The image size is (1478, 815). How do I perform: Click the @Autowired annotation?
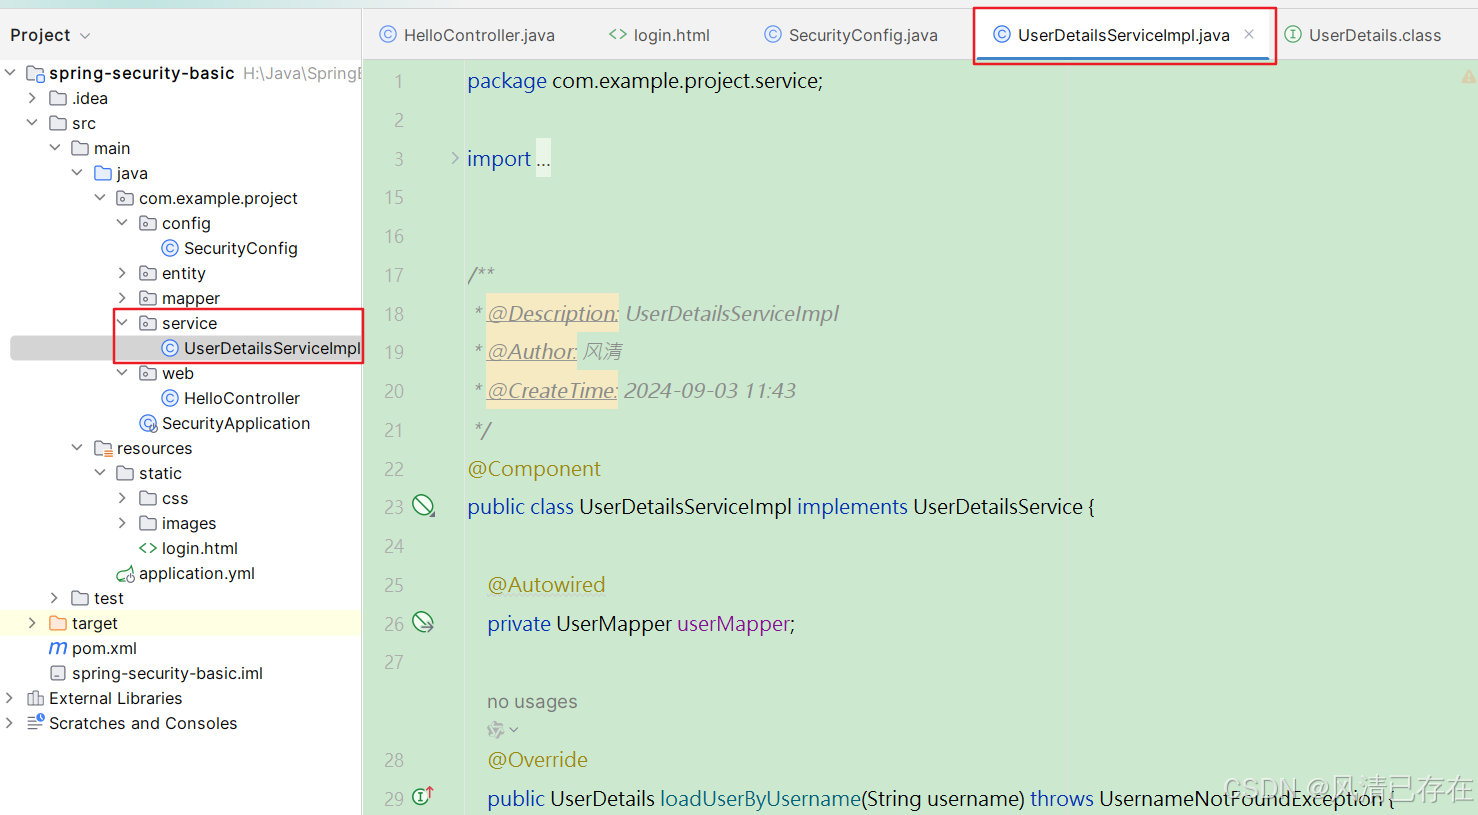pos(546,584)
